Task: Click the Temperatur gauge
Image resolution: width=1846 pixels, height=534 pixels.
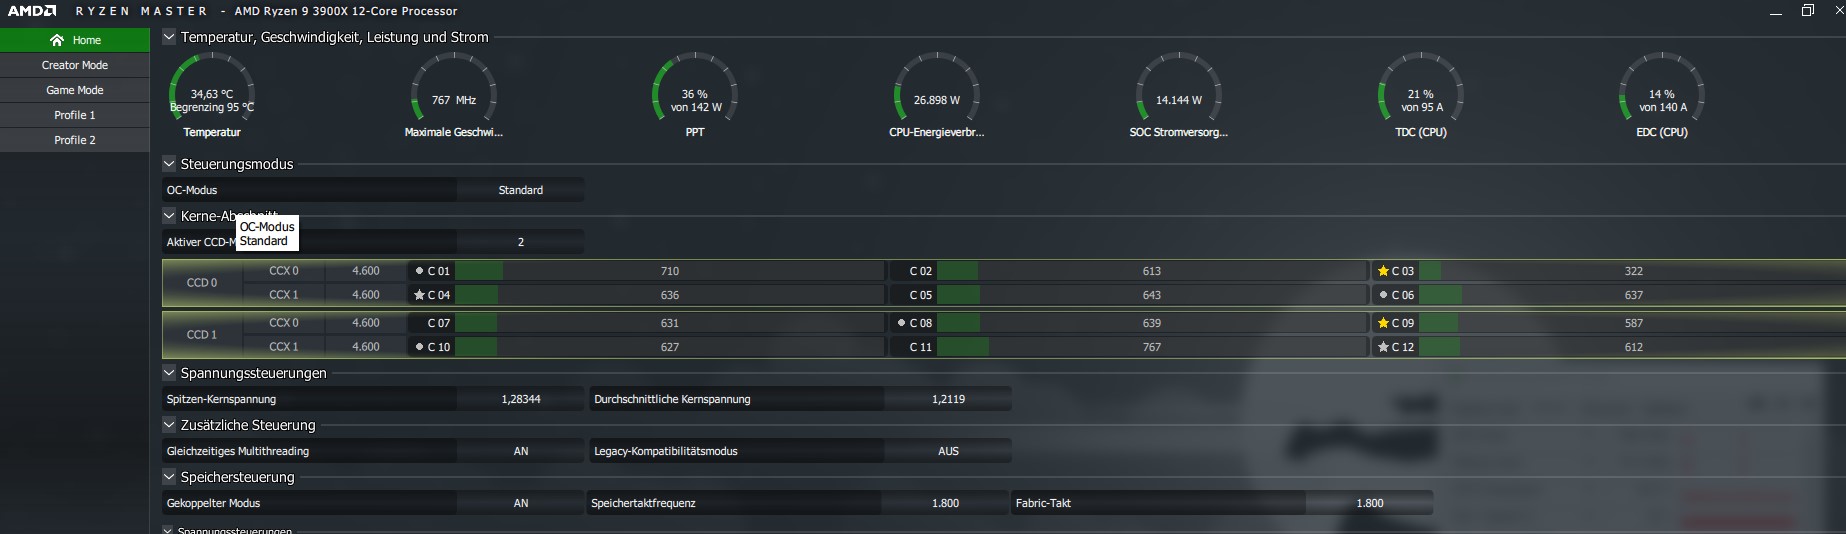Action: coord(212,95)
